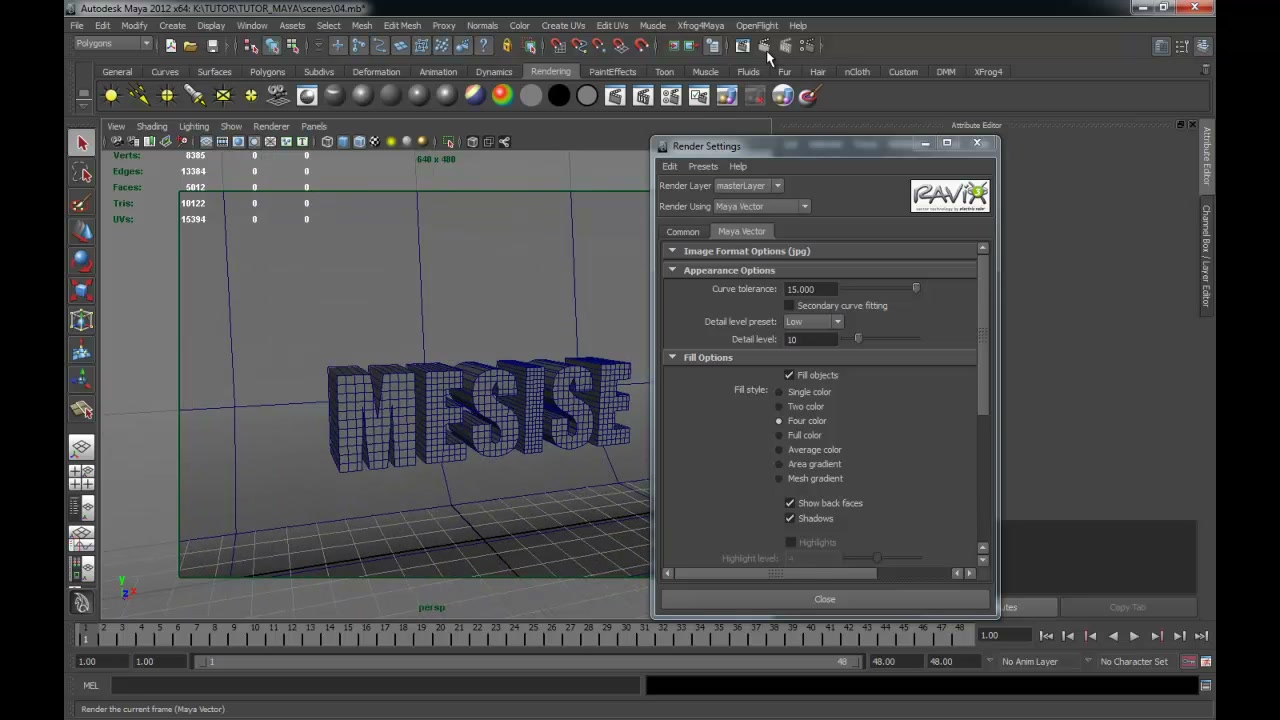Click the black material sphere shelf icon
This screenshot has width=1280, height=720.
coord(559,96)
